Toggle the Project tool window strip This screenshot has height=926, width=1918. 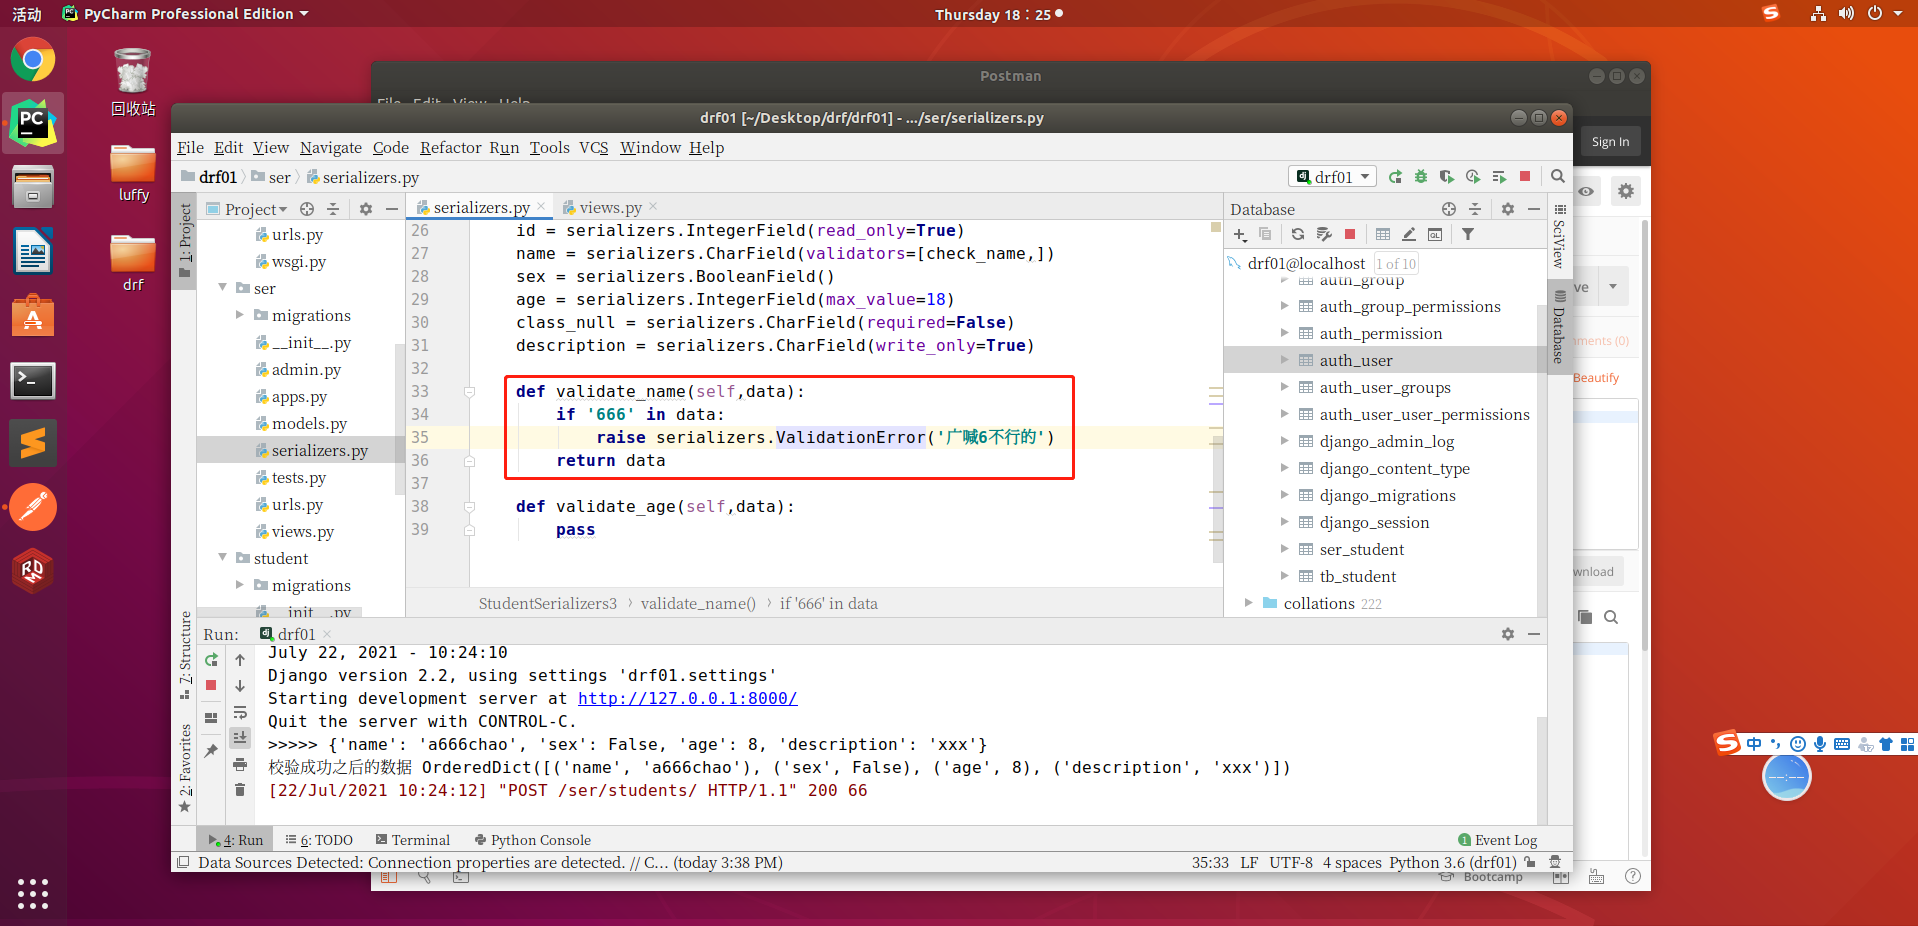(185, 240)
